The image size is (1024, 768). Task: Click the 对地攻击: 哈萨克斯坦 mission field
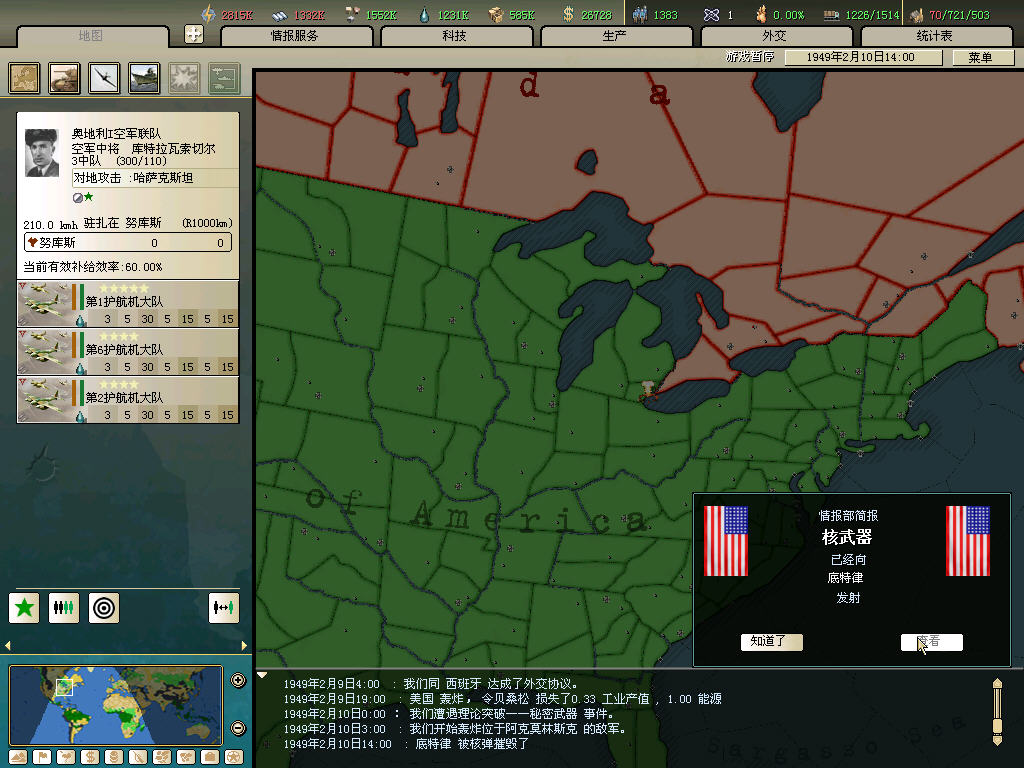click(155, 178)
